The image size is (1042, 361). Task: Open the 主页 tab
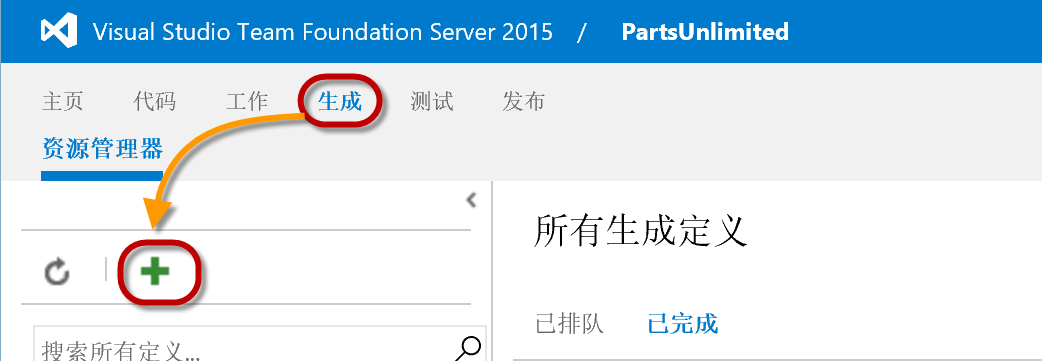pyautogui.click(x=62, y=102)
